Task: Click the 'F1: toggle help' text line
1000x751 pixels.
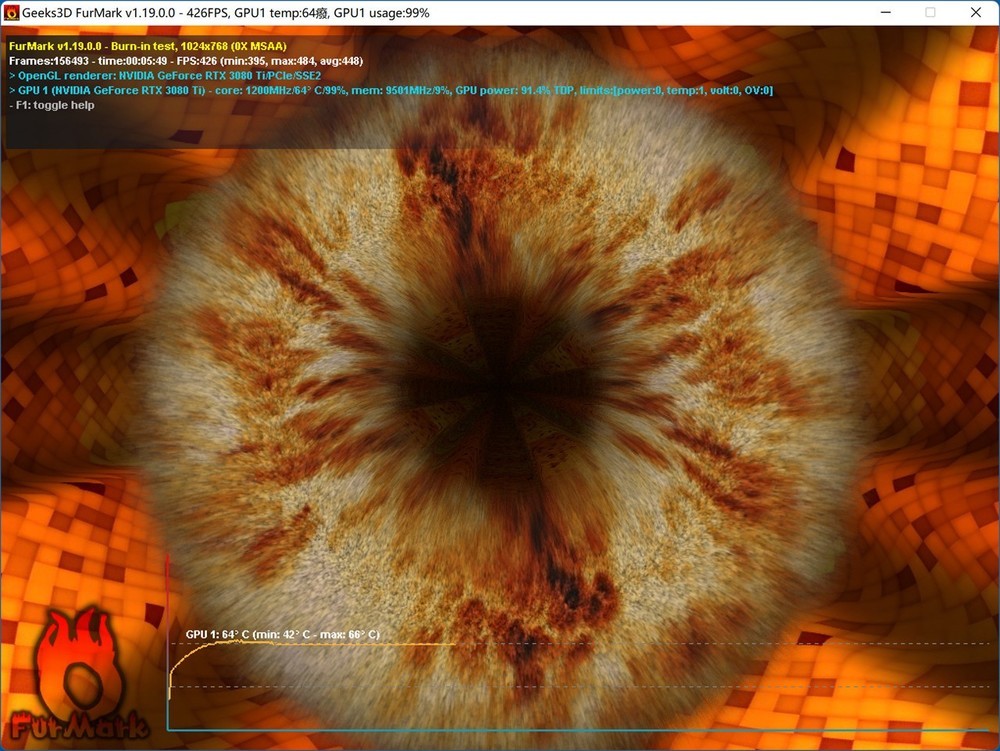Action: [x=52, y=105]
